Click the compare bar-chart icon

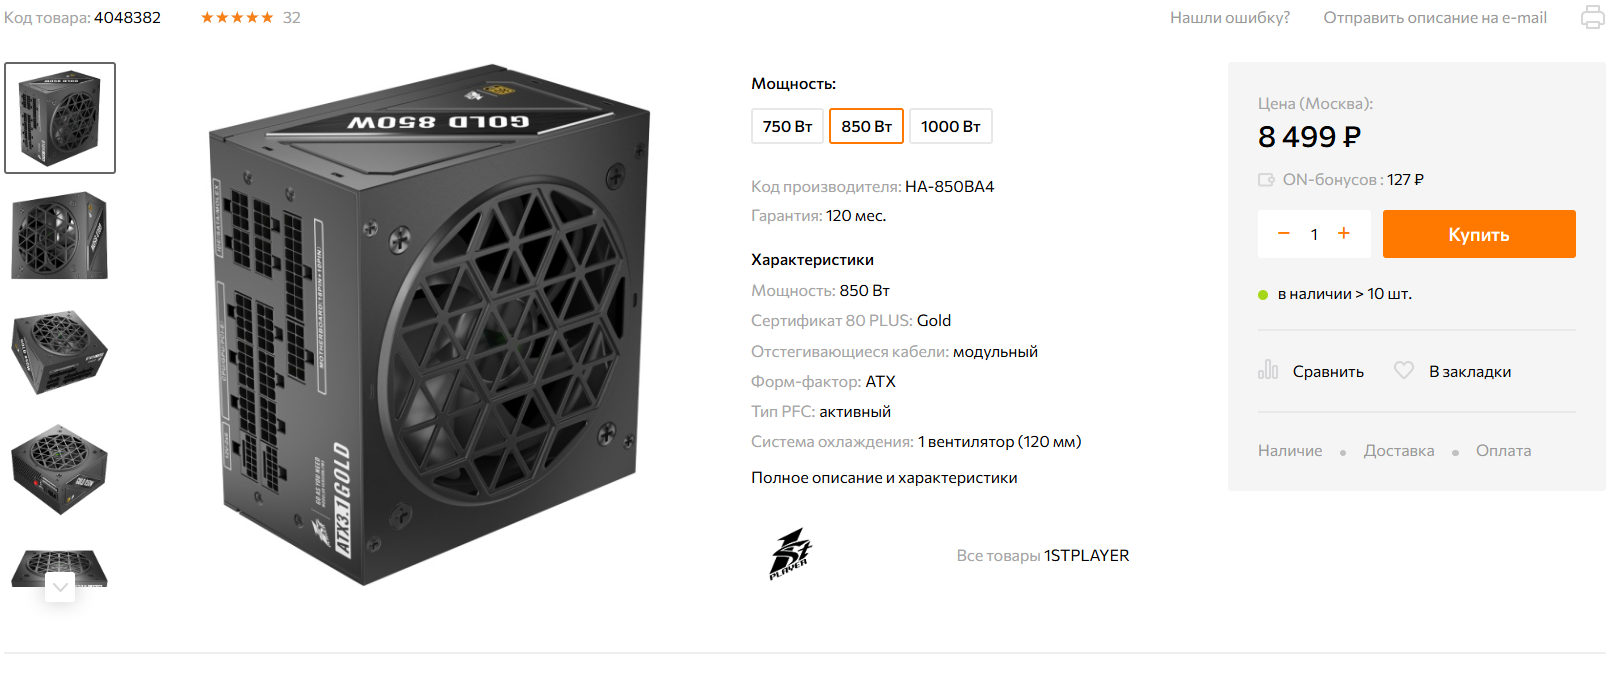[1268, 370]
